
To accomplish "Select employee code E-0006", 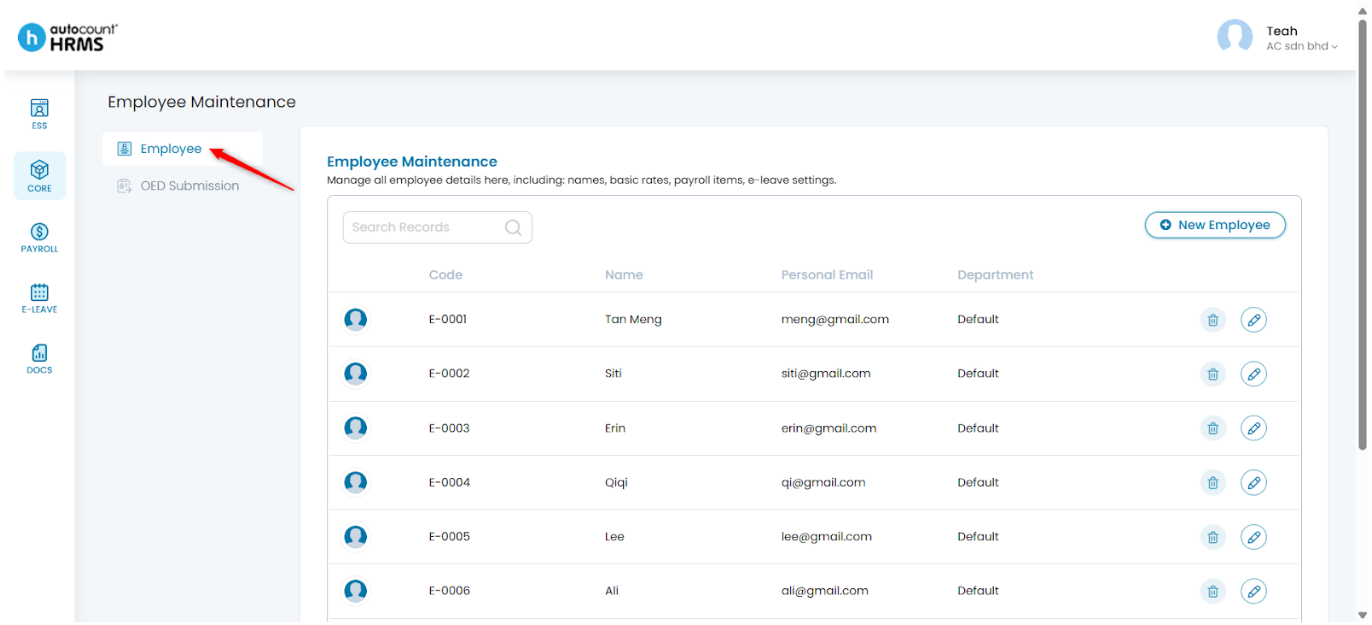I will coord(449,591).
